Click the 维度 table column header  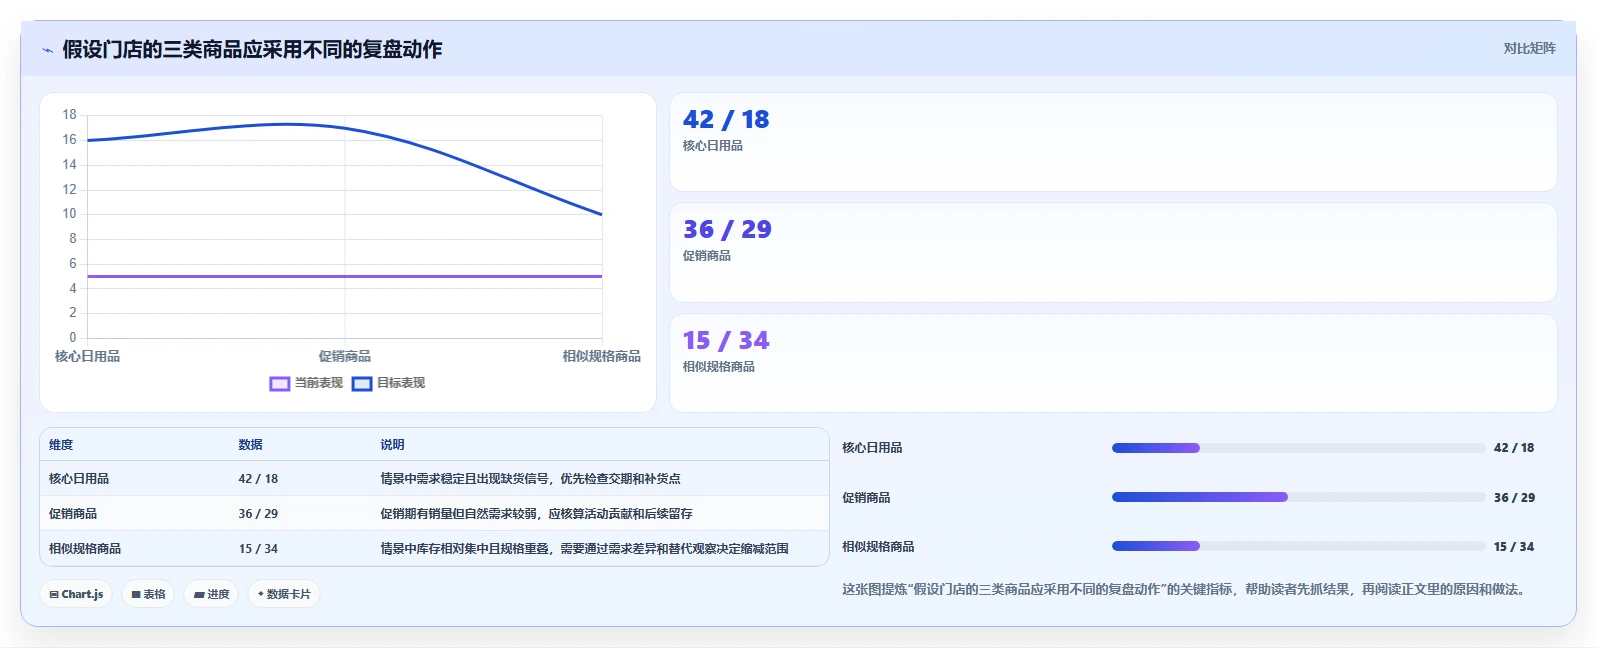[x=61, y=445]
